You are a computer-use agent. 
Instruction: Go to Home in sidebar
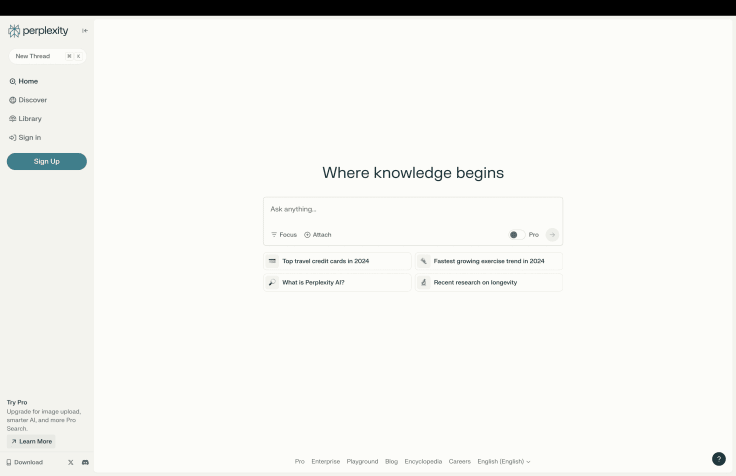(x=23, y=81)
